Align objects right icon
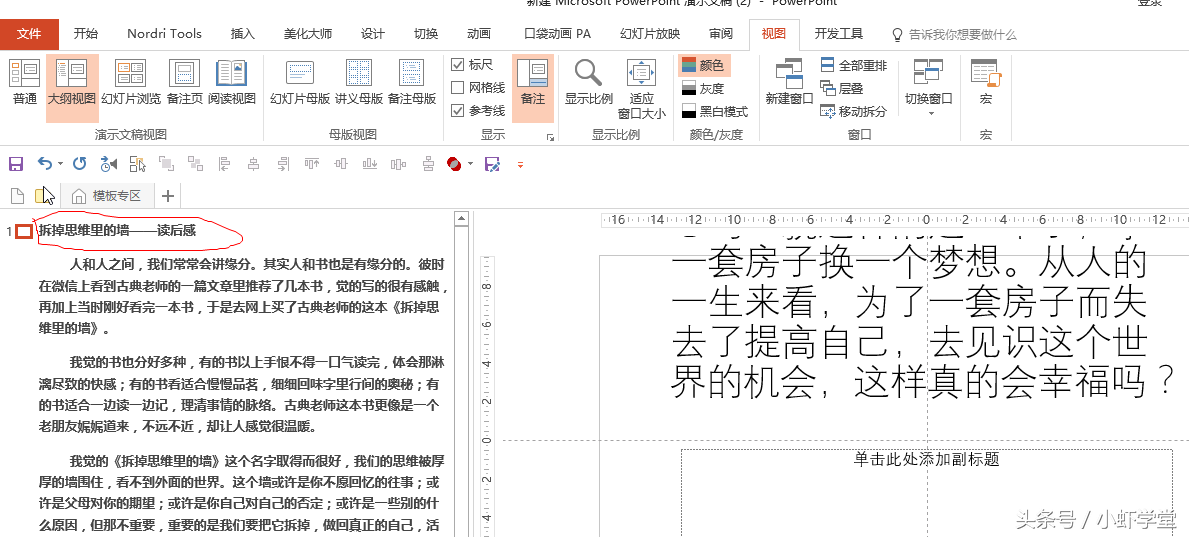 click(283, 163)
